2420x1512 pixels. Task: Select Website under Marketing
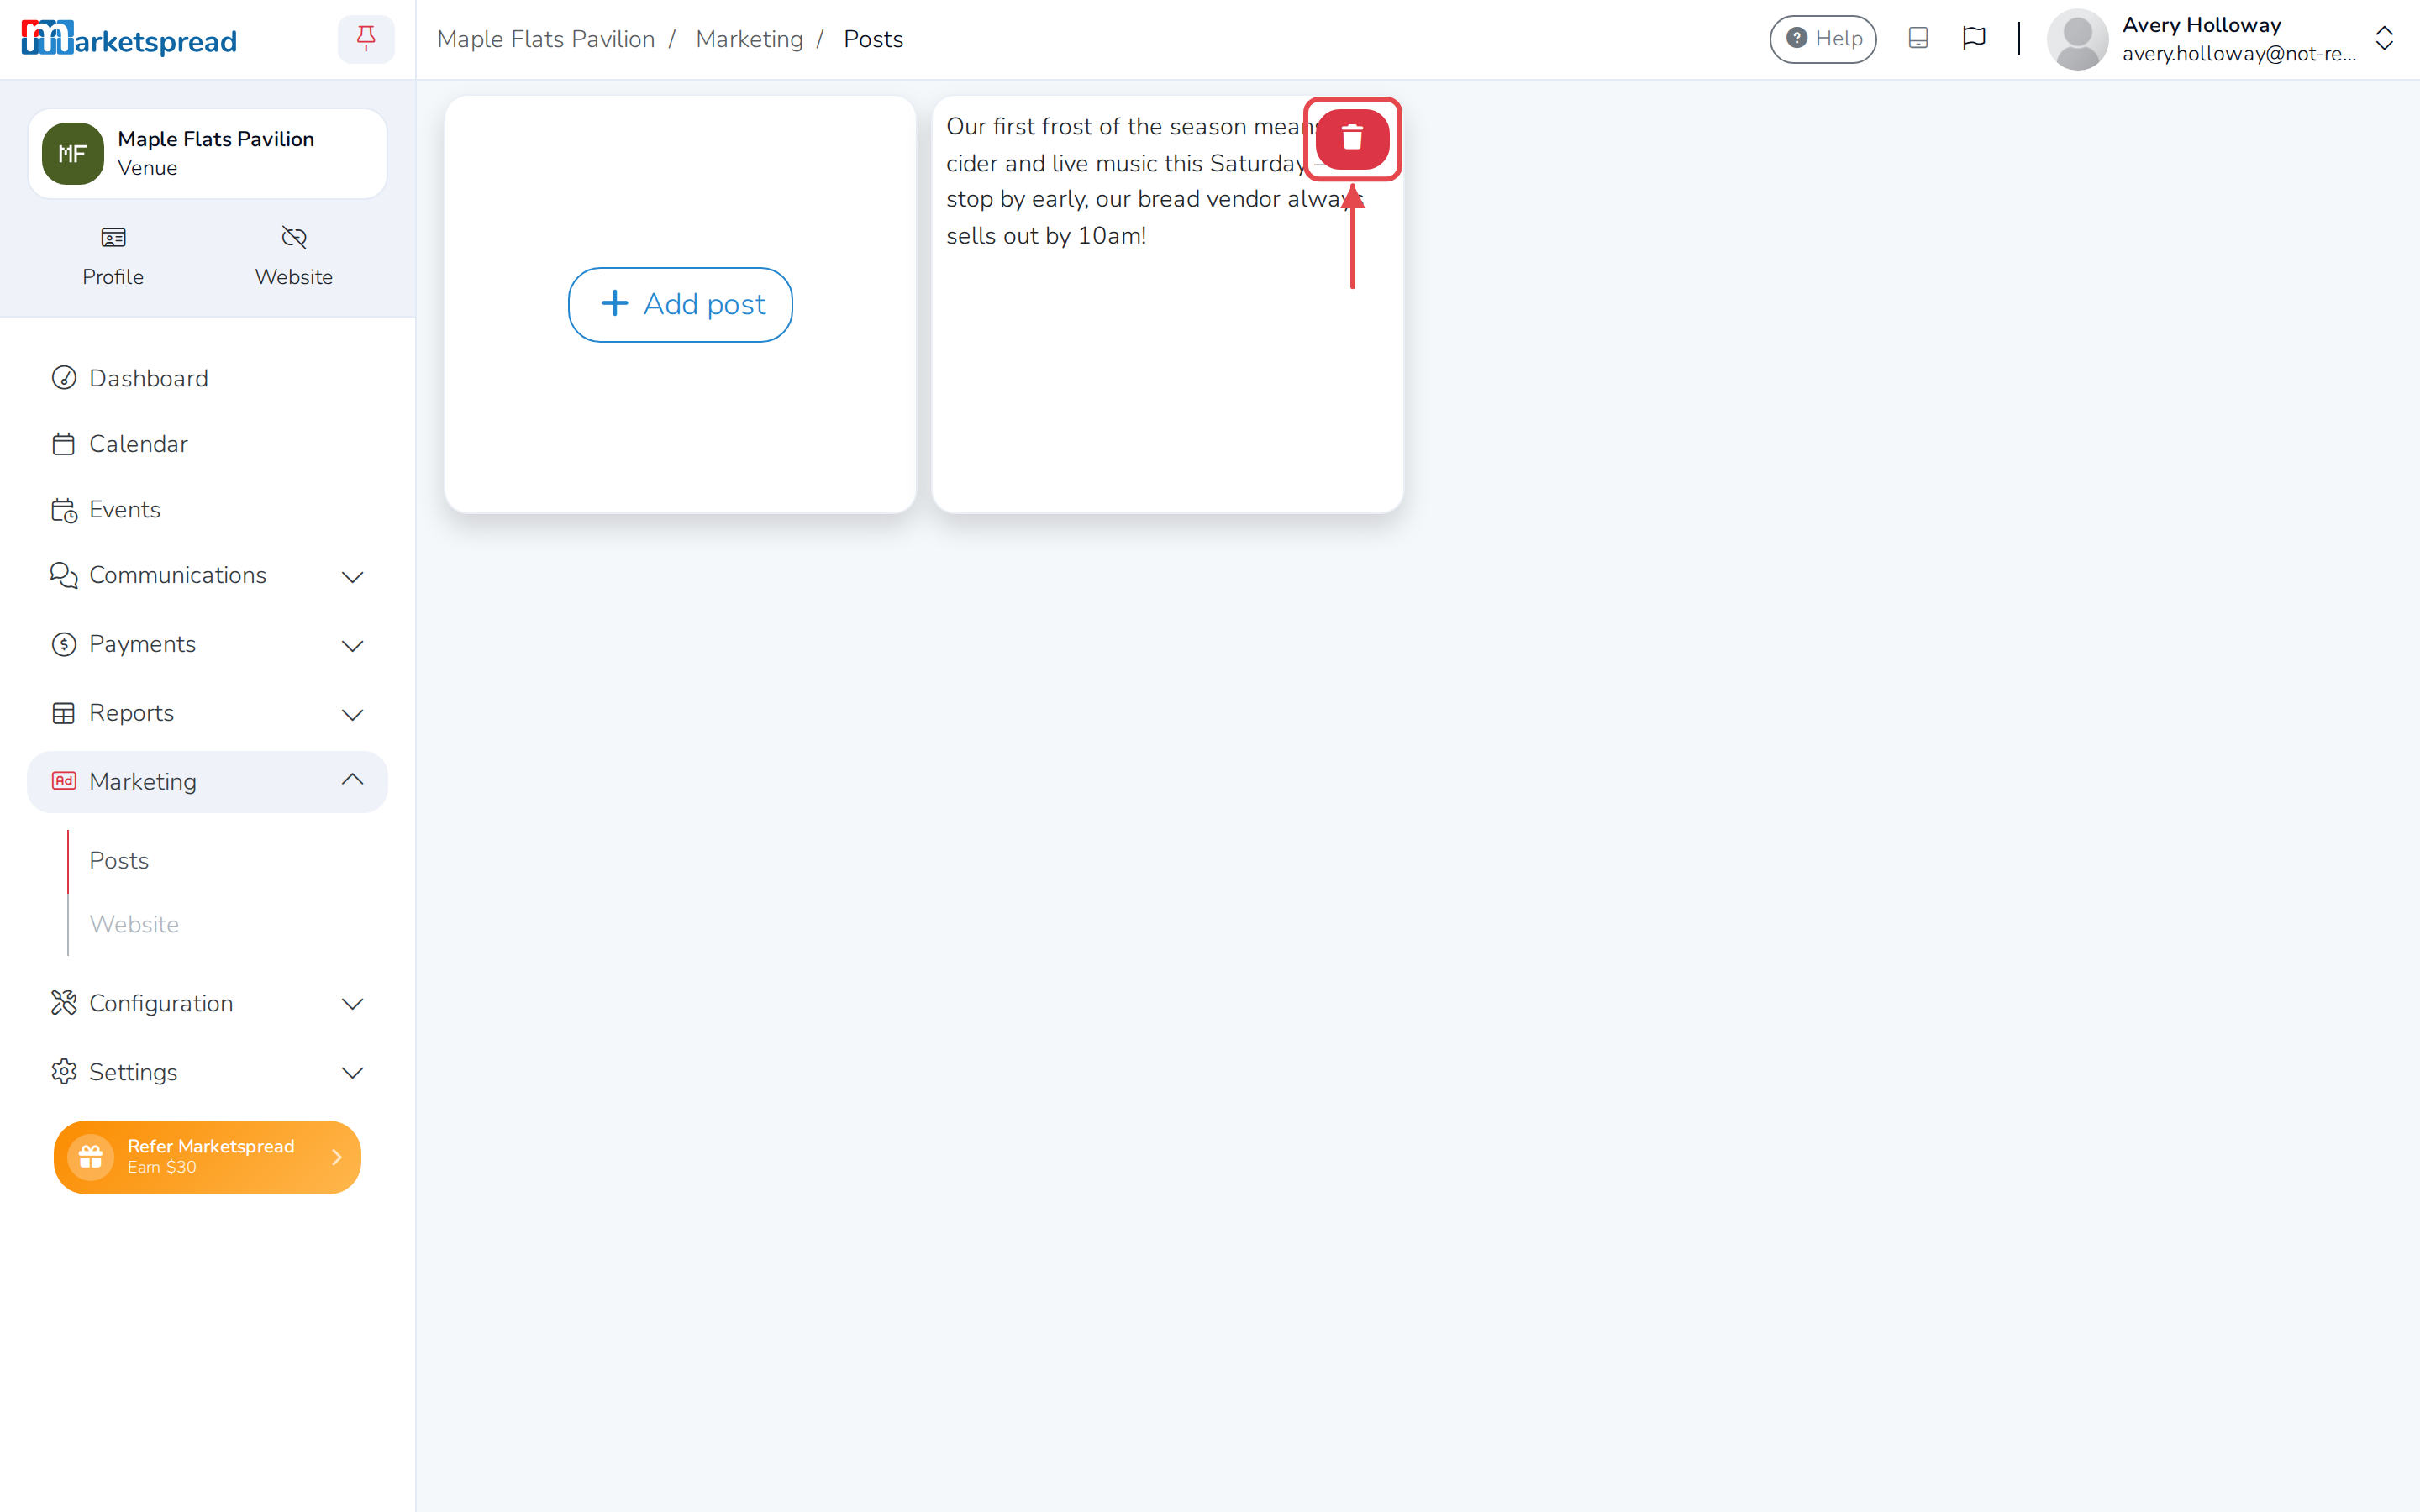[134, 924]
